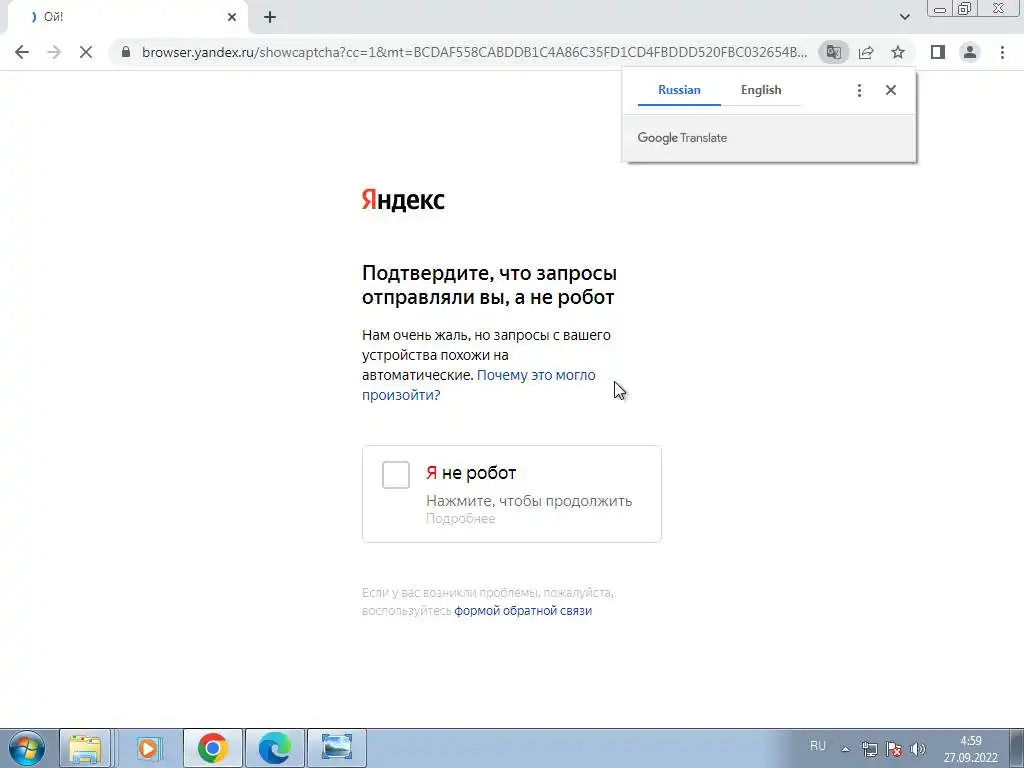Stop page loading with the X button
The height and width of the screenshot is (768, 1024).
[x=86, y=52]
